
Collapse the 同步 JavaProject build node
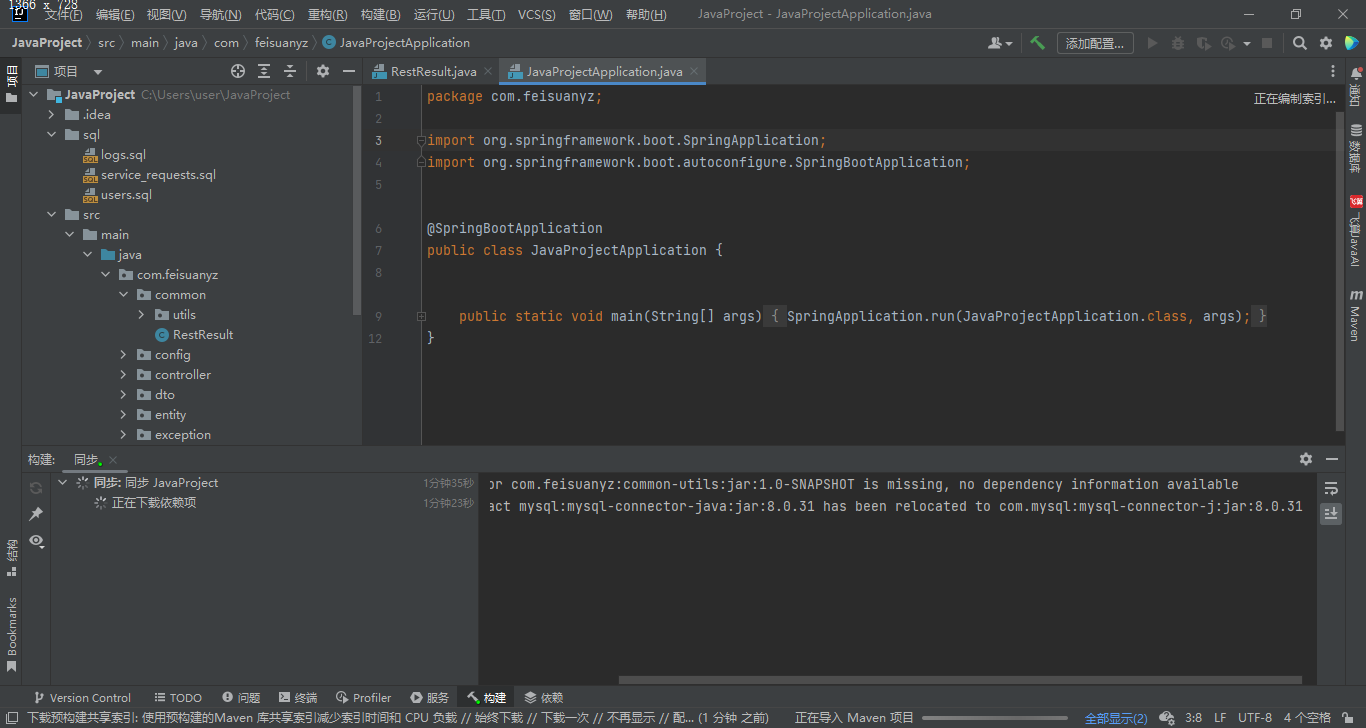63,482
